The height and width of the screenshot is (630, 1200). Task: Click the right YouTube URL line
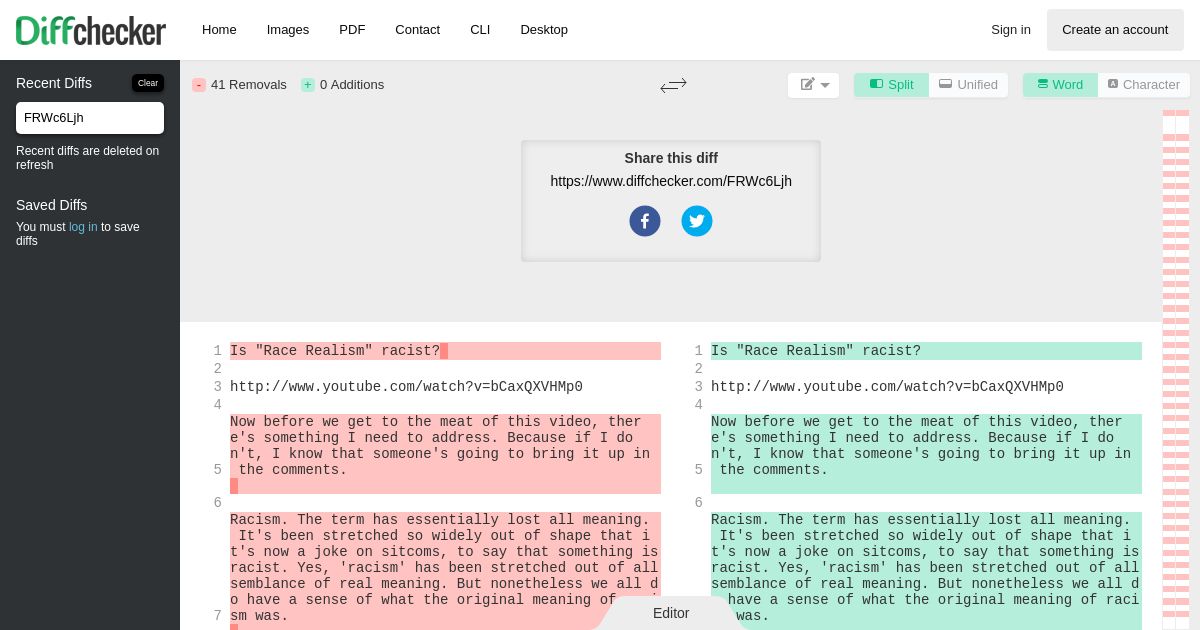coord(887,387)
